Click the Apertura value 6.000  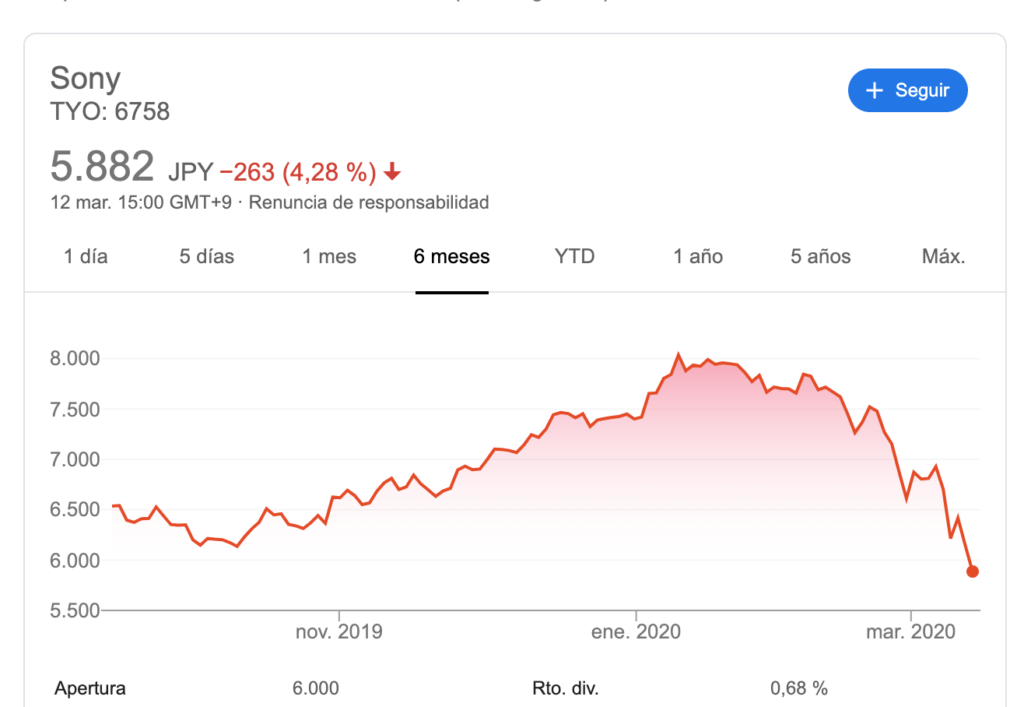tap(315, 688)
